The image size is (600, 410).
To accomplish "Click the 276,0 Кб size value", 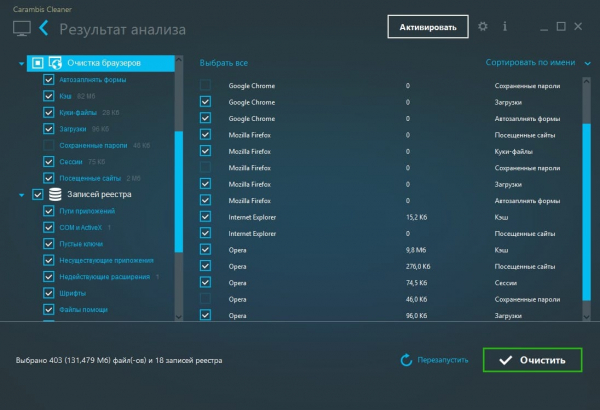I will 418,266.
